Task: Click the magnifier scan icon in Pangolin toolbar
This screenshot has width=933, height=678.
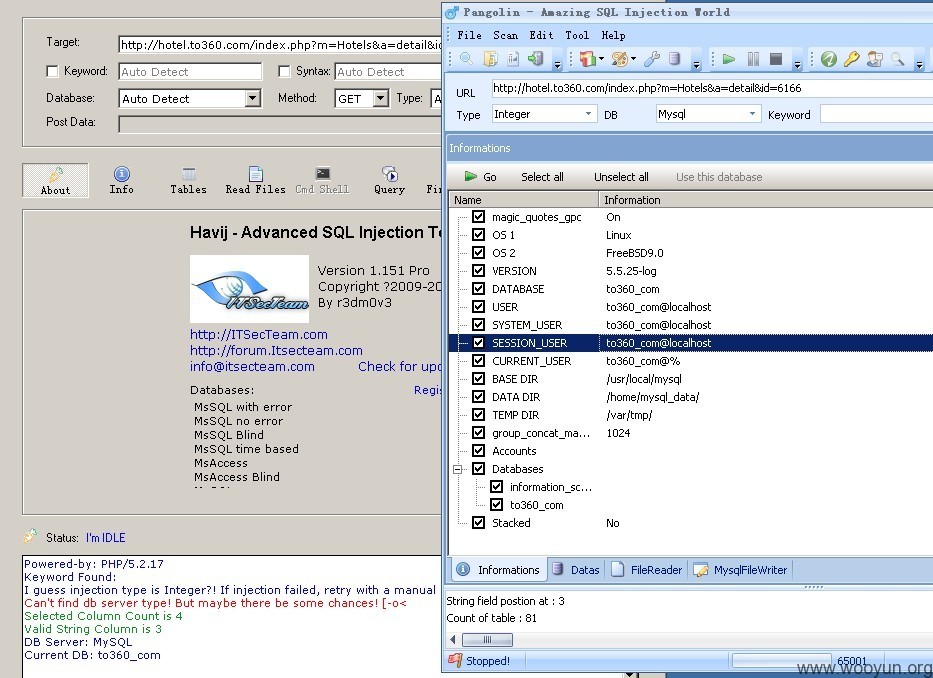Action: click(x=466, y=58)
